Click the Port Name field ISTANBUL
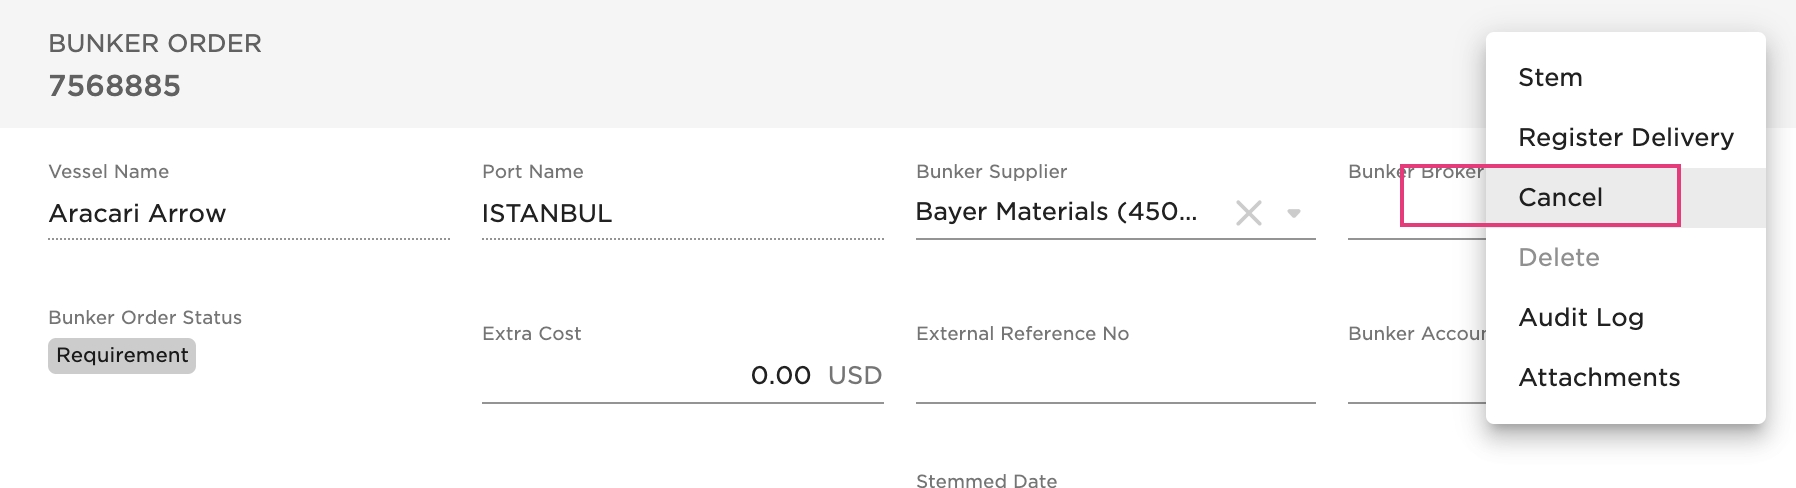Viewport: 1796px width, 488px height. 682,214
